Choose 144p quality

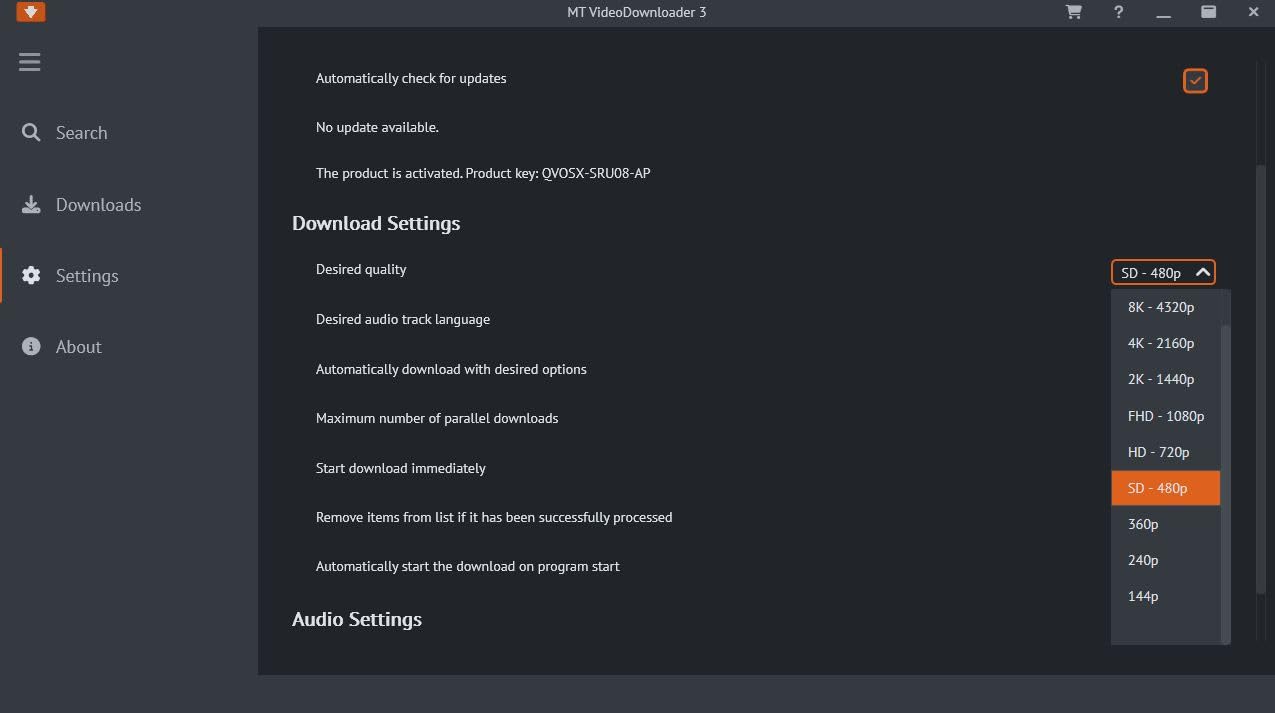tap(1165, 596)
